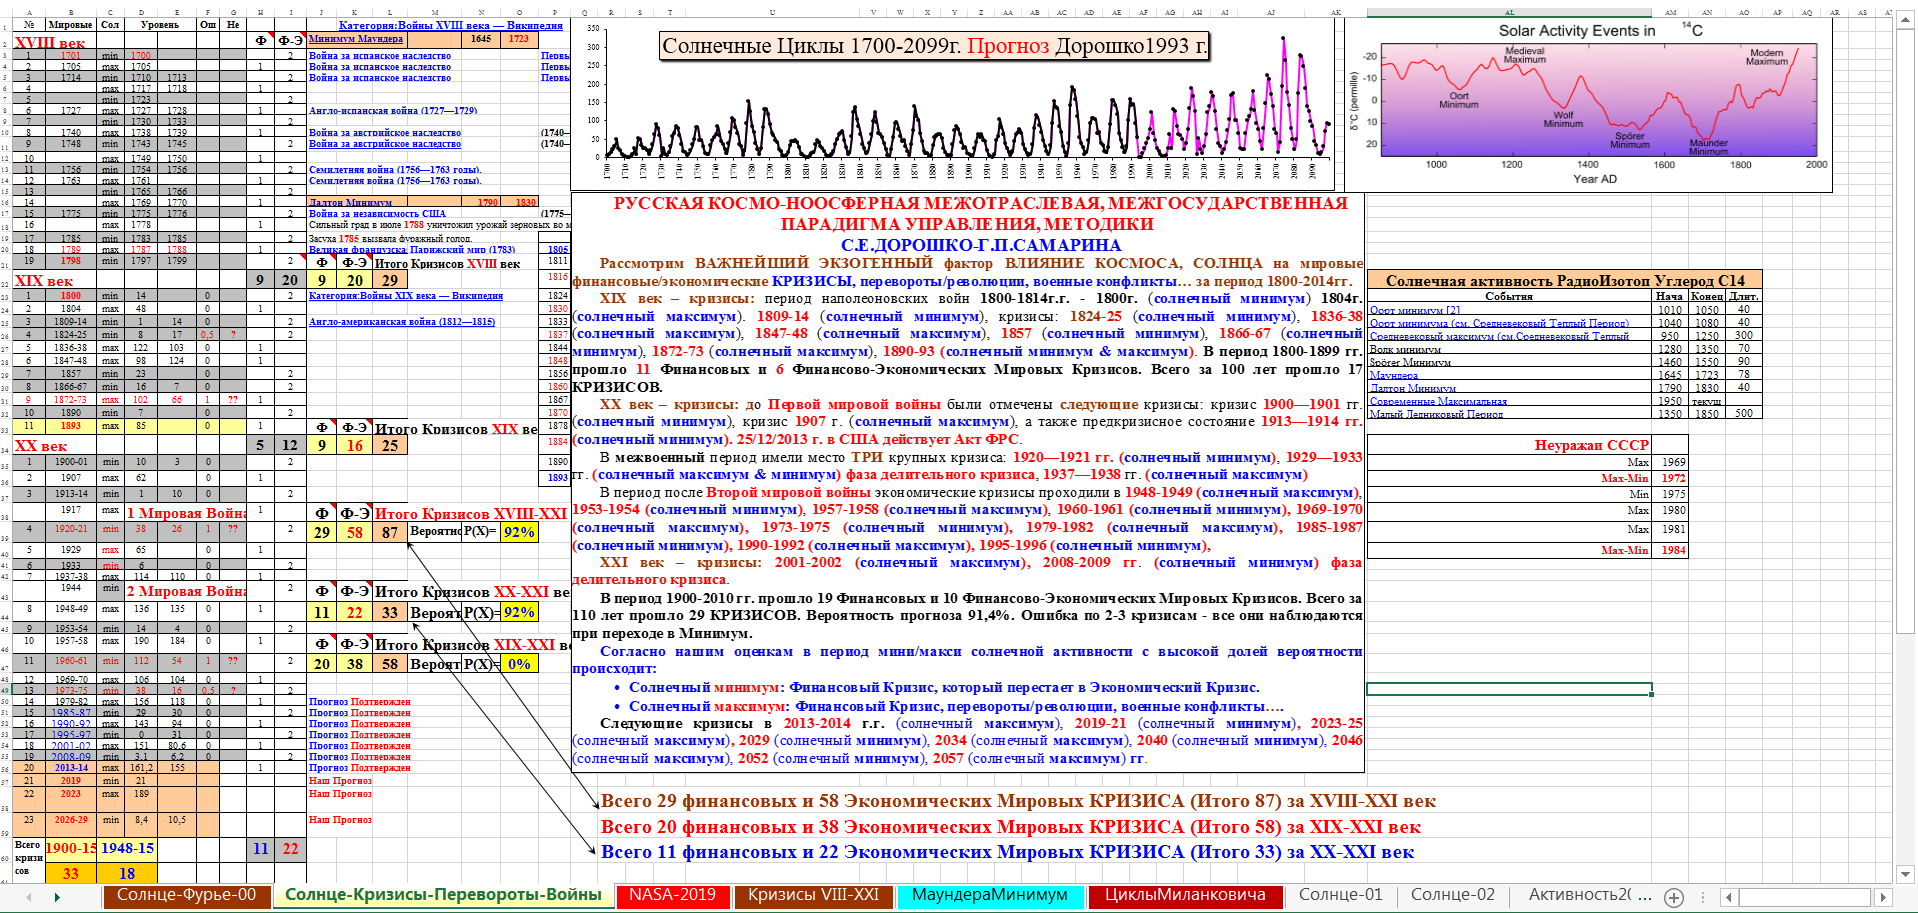The width and height of the screenshot is (1918, 913).
Task: Click the vertical scrollbar down arrow
Action: point(1906,873)
